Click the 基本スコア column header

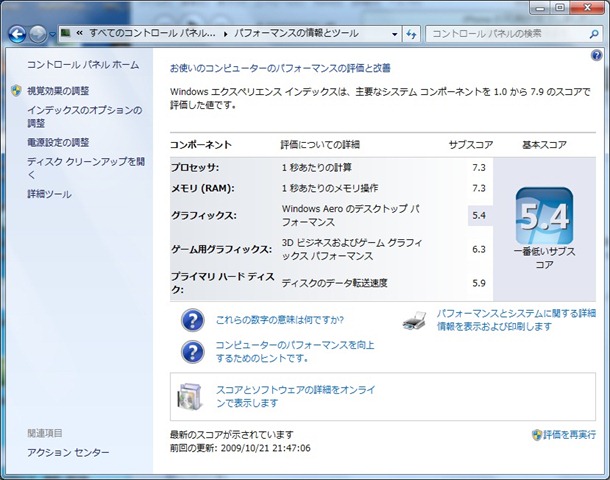point(544,145)
